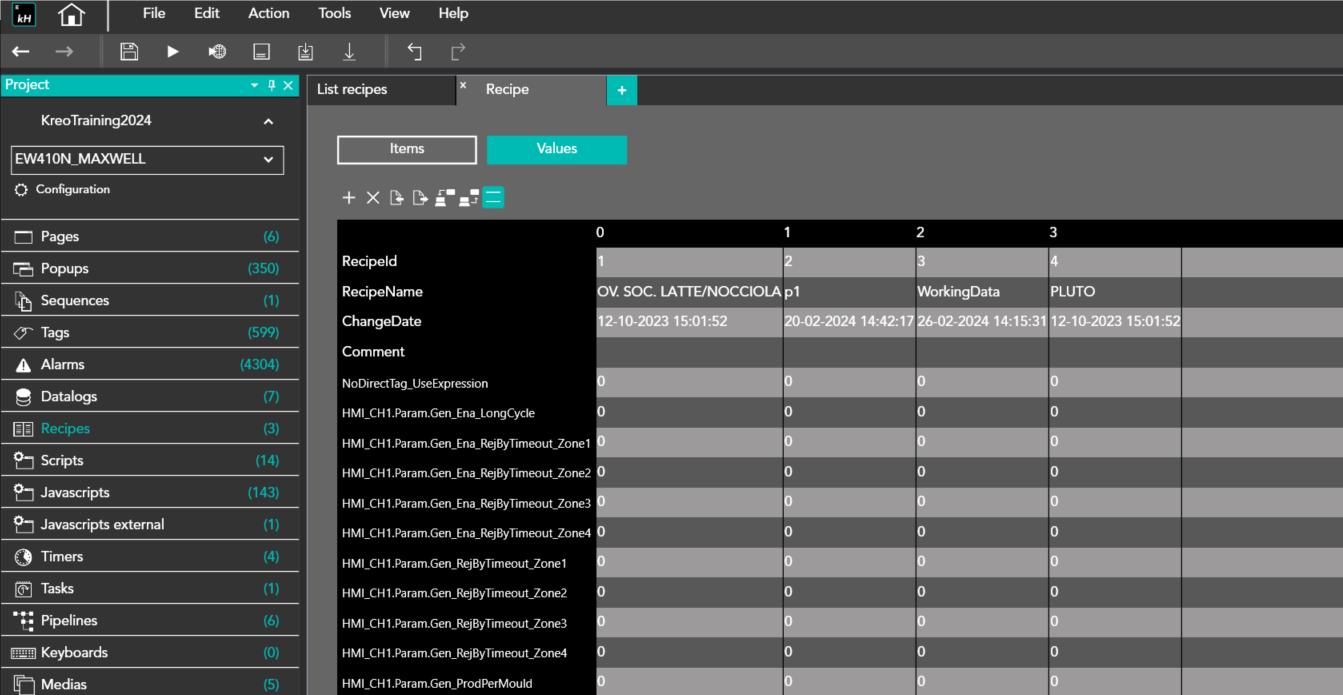
Task: Add a new recipe column with plus icon
Action: 349,198
